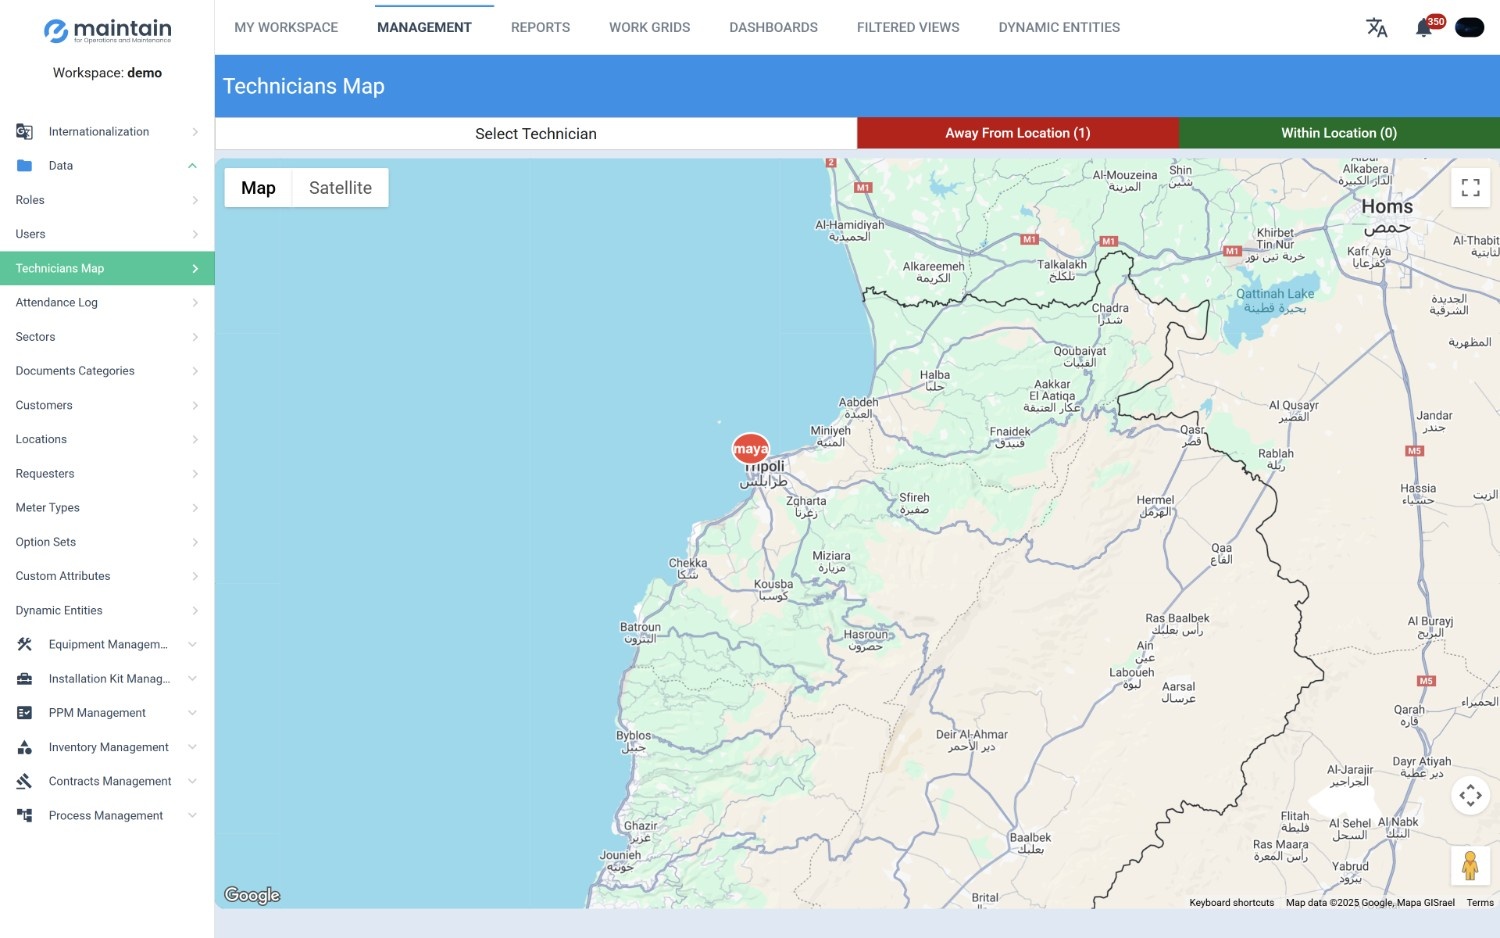This screenshot has height=938, width=1500.
Task: Switch map to Satellite view
Action: [x=340, y=188]
